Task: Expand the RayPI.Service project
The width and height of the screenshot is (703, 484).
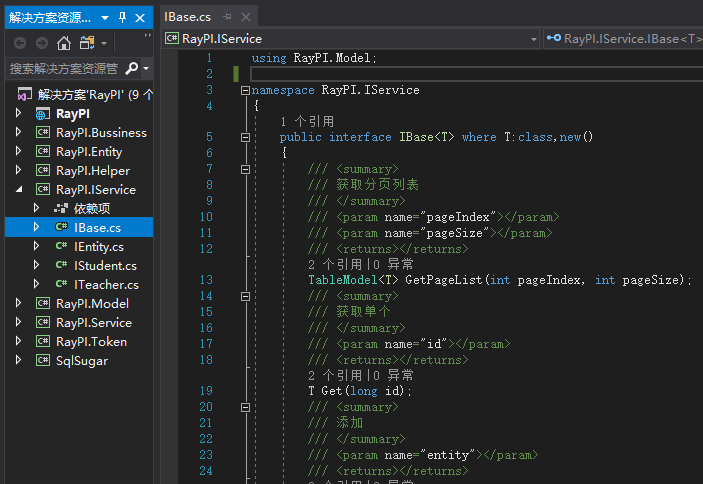Action: click(18, 322)
